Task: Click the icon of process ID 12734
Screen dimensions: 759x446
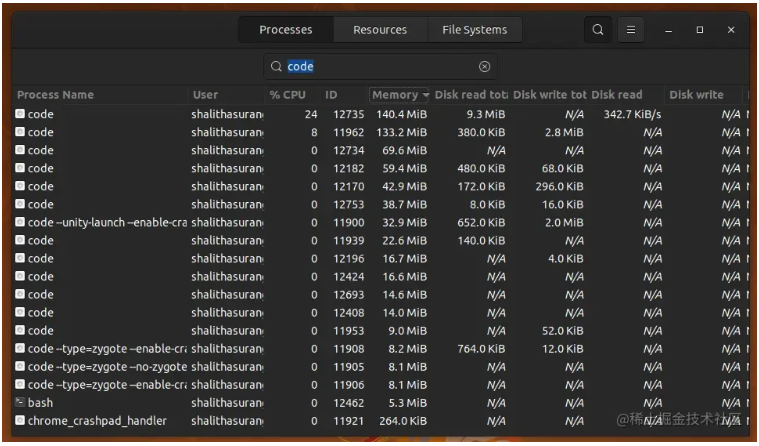Action: click(20, 150)
